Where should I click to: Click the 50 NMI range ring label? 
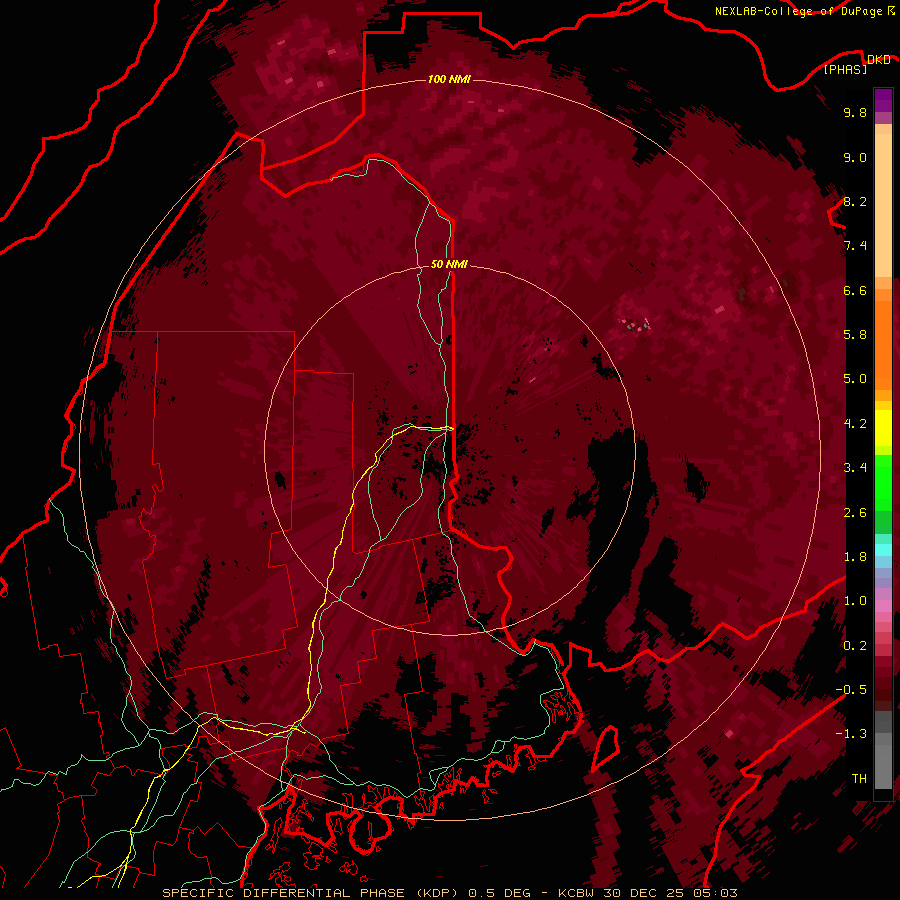click(x=449, y=264)
